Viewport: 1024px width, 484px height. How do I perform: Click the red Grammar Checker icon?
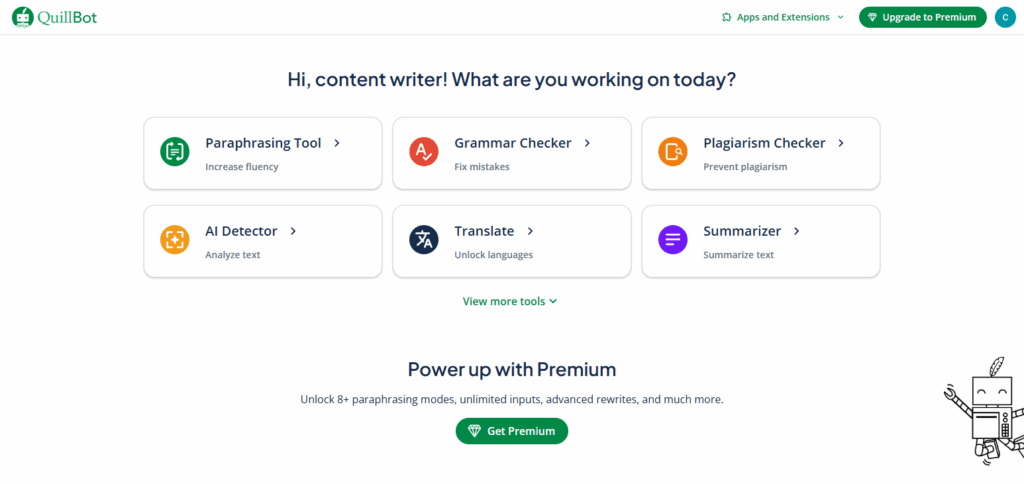click(423, 152)
